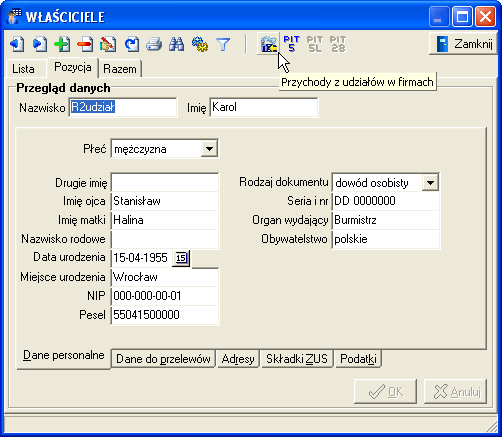Click the refresh document icon
The width and height of the screenshot is (502, 437).
[x=131, y=44]
